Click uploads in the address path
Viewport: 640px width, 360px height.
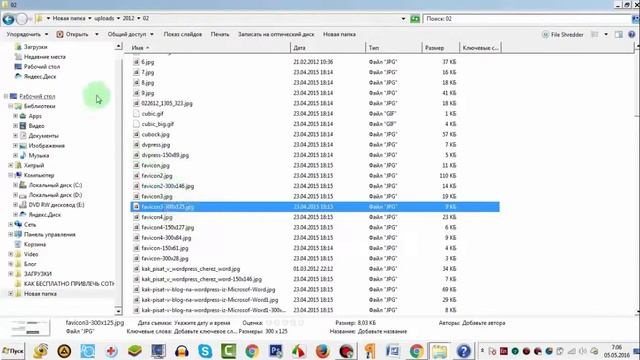tap(104, 18)
